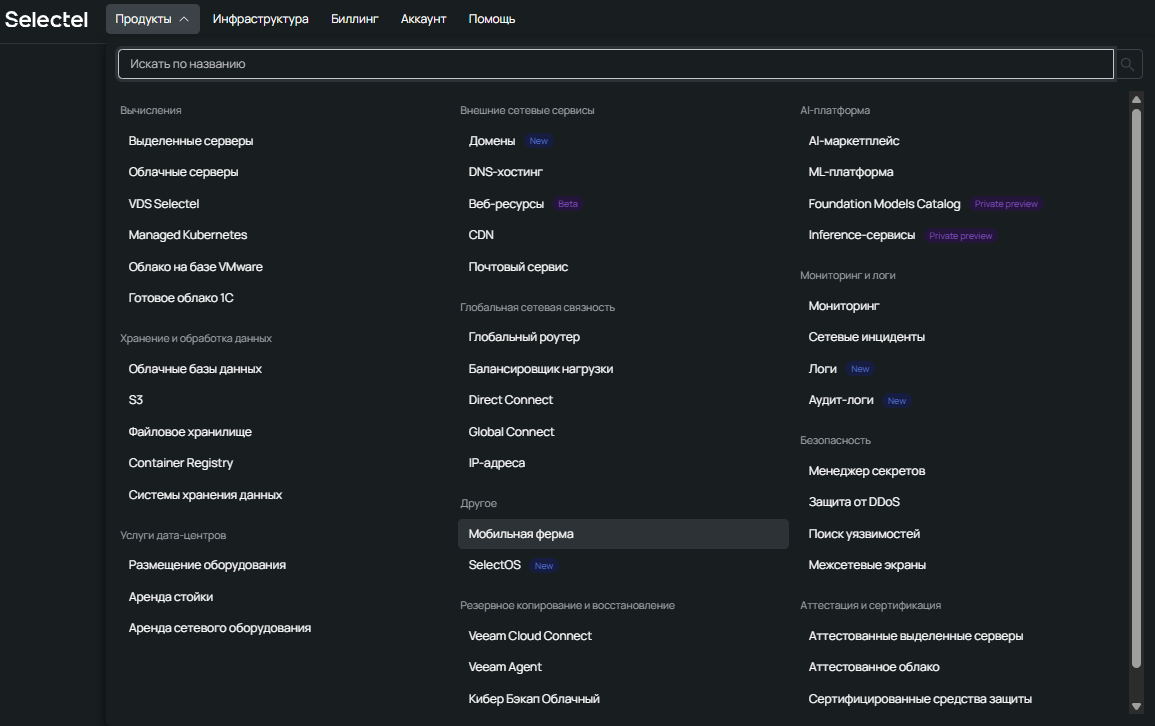
Task: Open Foundation Models Catalog
Action: click(884, 204)
